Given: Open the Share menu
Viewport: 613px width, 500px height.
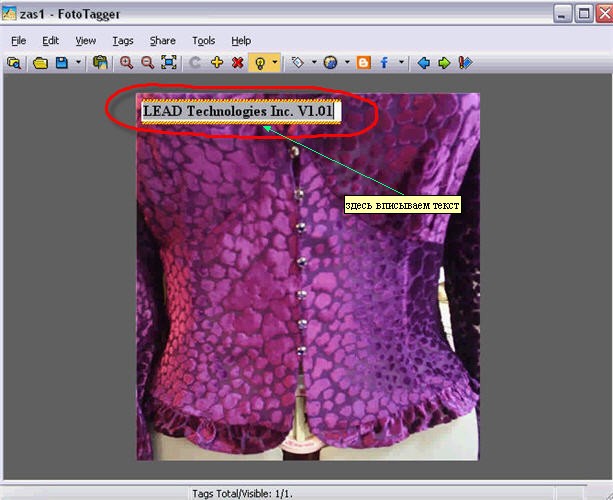Looking at the screenshot, I should coord(163,41).
